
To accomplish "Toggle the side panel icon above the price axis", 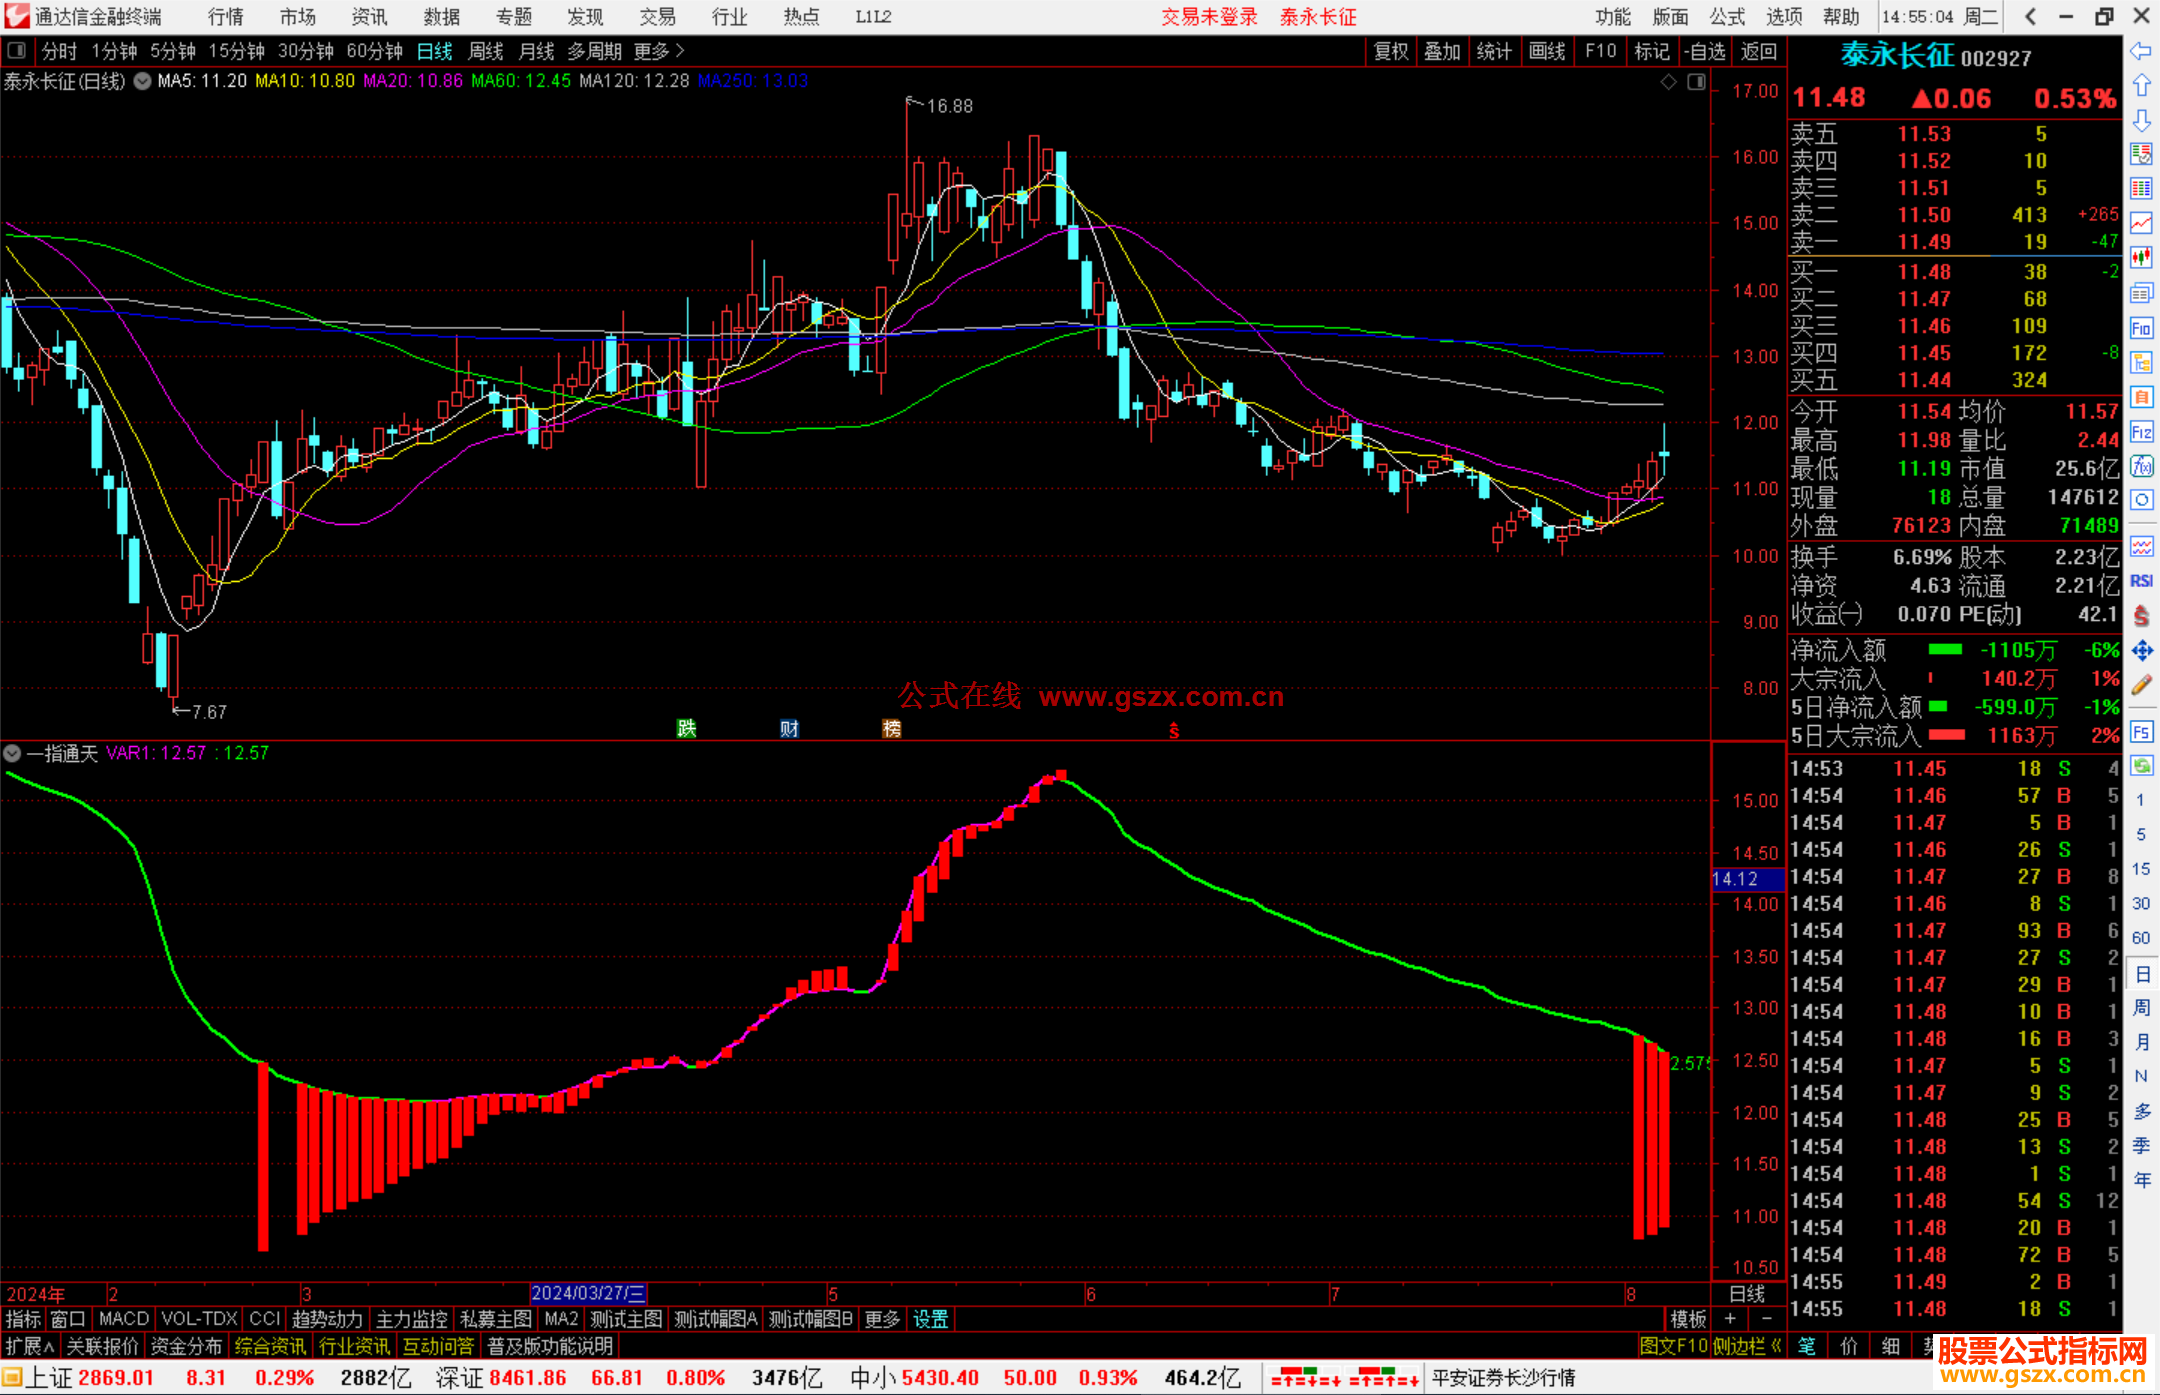I will 1696,82.
